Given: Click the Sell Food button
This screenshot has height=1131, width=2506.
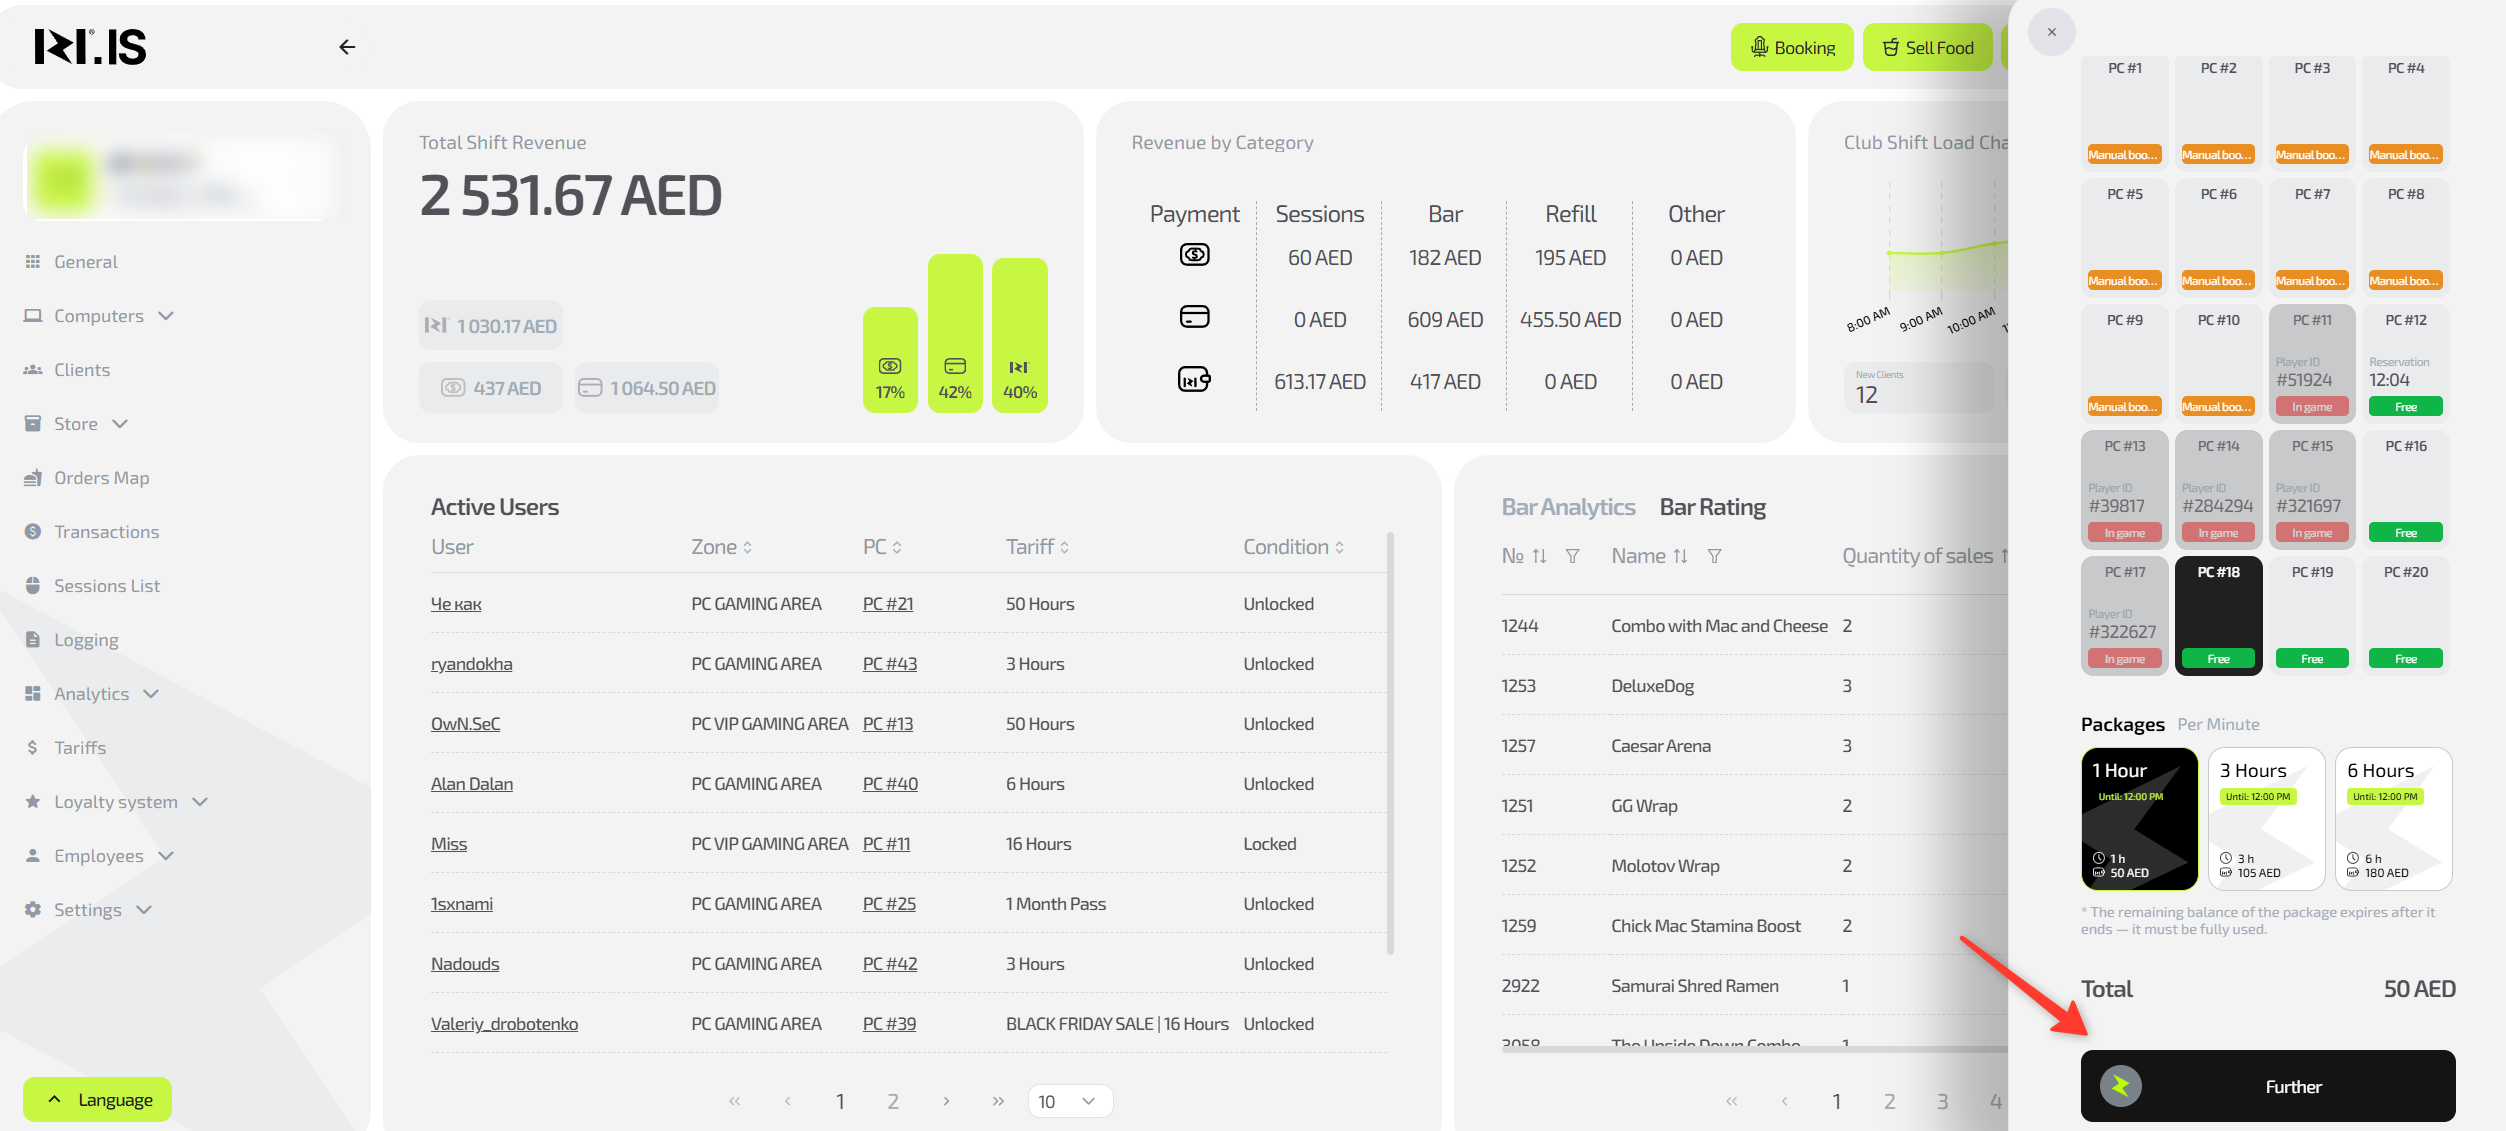Looking at the screenshot, I should (1927, 48).
